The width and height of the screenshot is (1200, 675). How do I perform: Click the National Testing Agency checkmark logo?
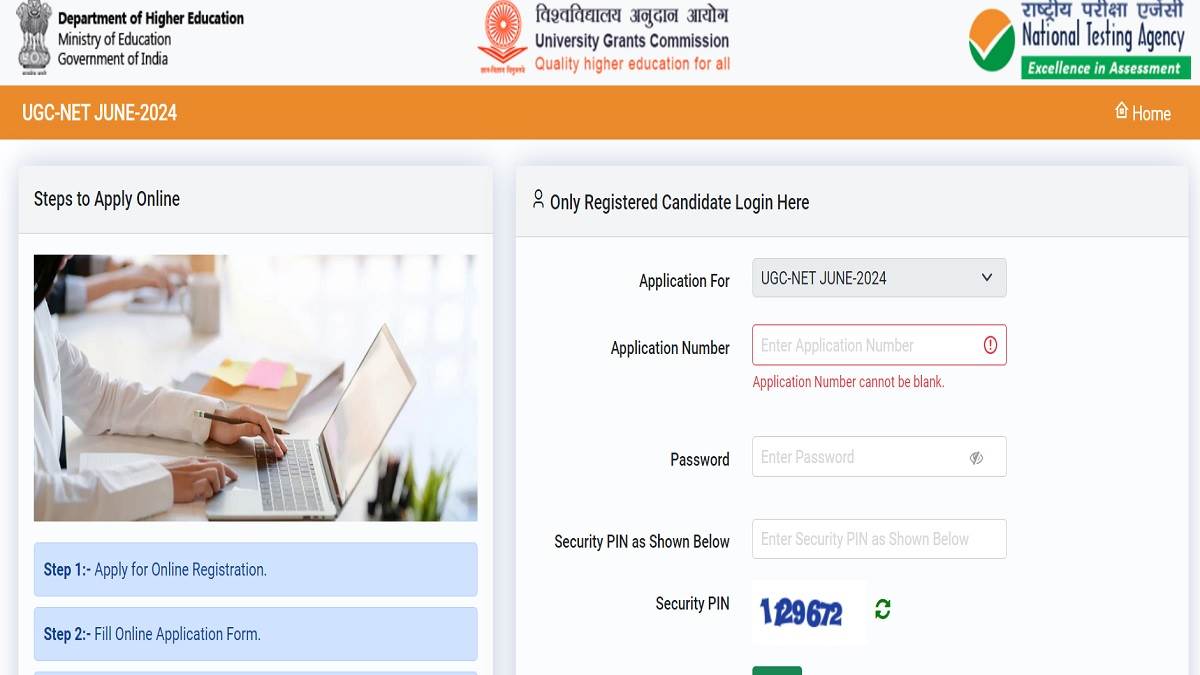(991, 40)
